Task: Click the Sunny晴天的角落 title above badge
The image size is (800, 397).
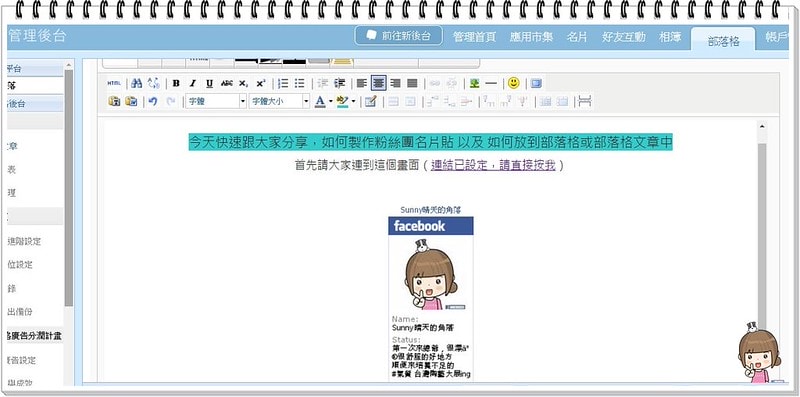Action: tap(431, 210)
